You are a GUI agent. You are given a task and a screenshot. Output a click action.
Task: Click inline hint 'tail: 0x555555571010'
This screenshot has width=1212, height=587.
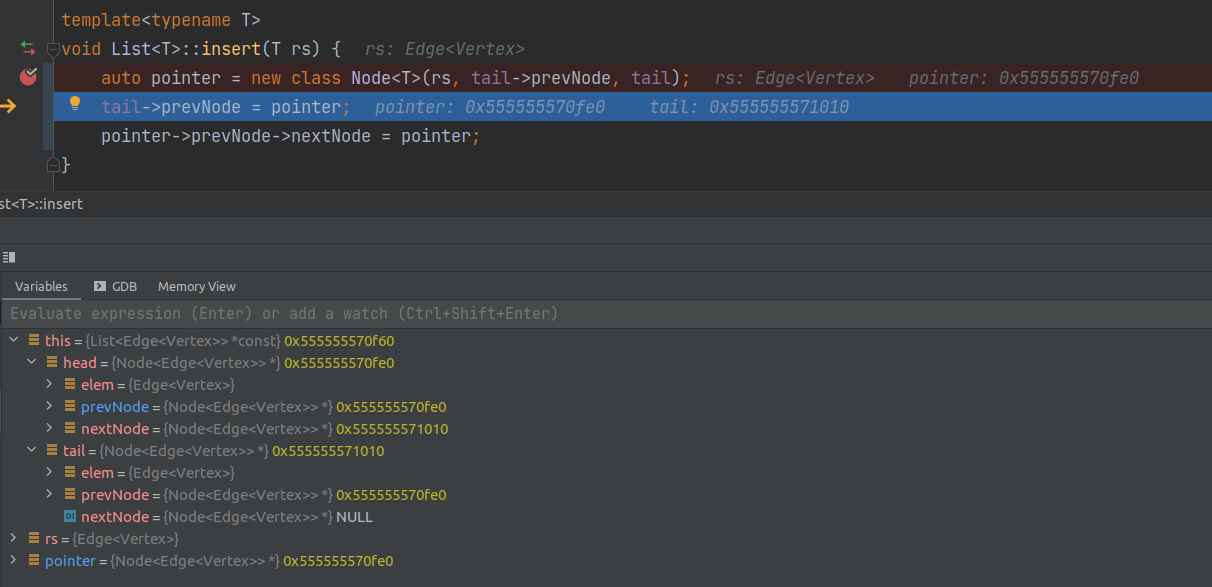click(x=749, y=106)
